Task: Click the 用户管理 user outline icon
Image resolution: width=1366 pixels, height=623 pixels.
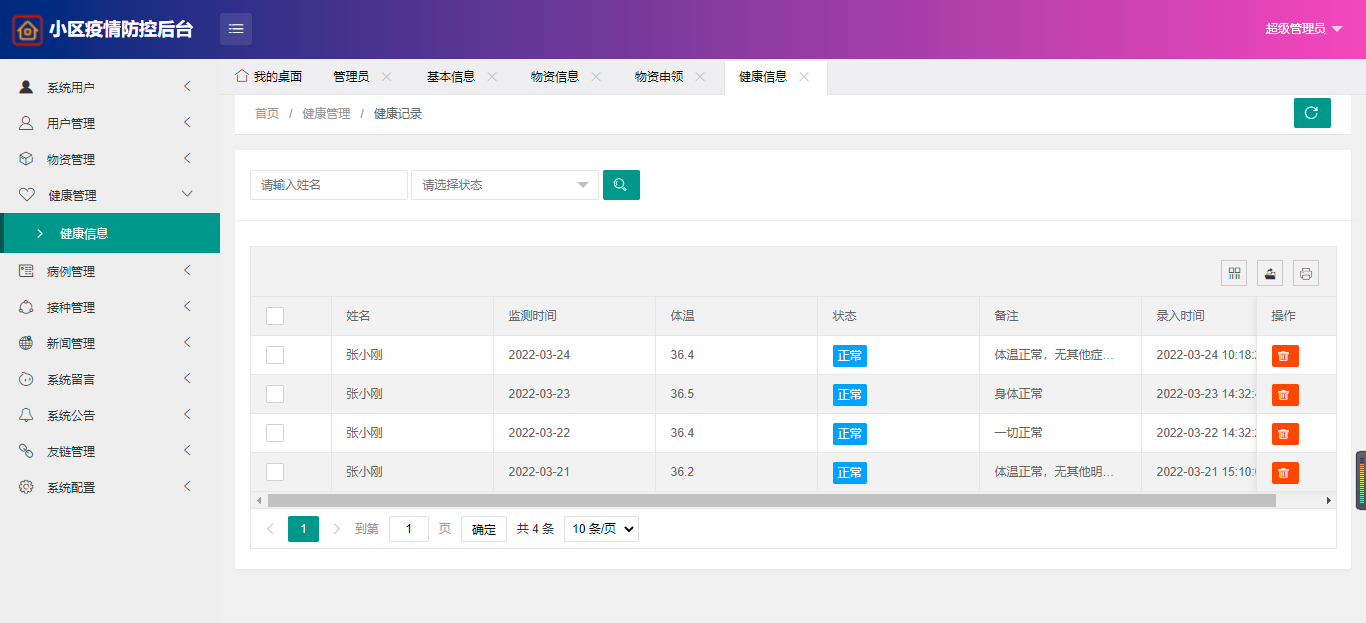Action: 26,123
